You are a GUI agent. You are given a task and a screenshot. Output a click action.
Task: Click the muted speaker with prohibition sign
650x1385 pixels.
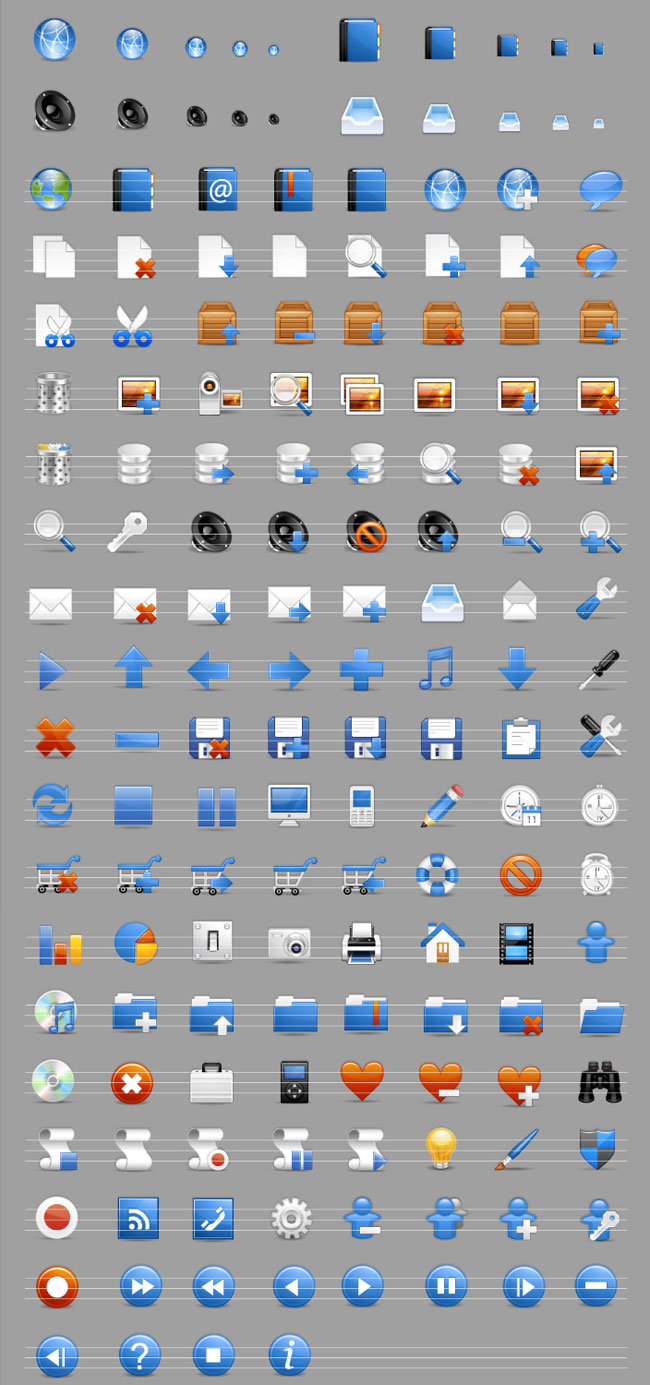tap(365, 531)
